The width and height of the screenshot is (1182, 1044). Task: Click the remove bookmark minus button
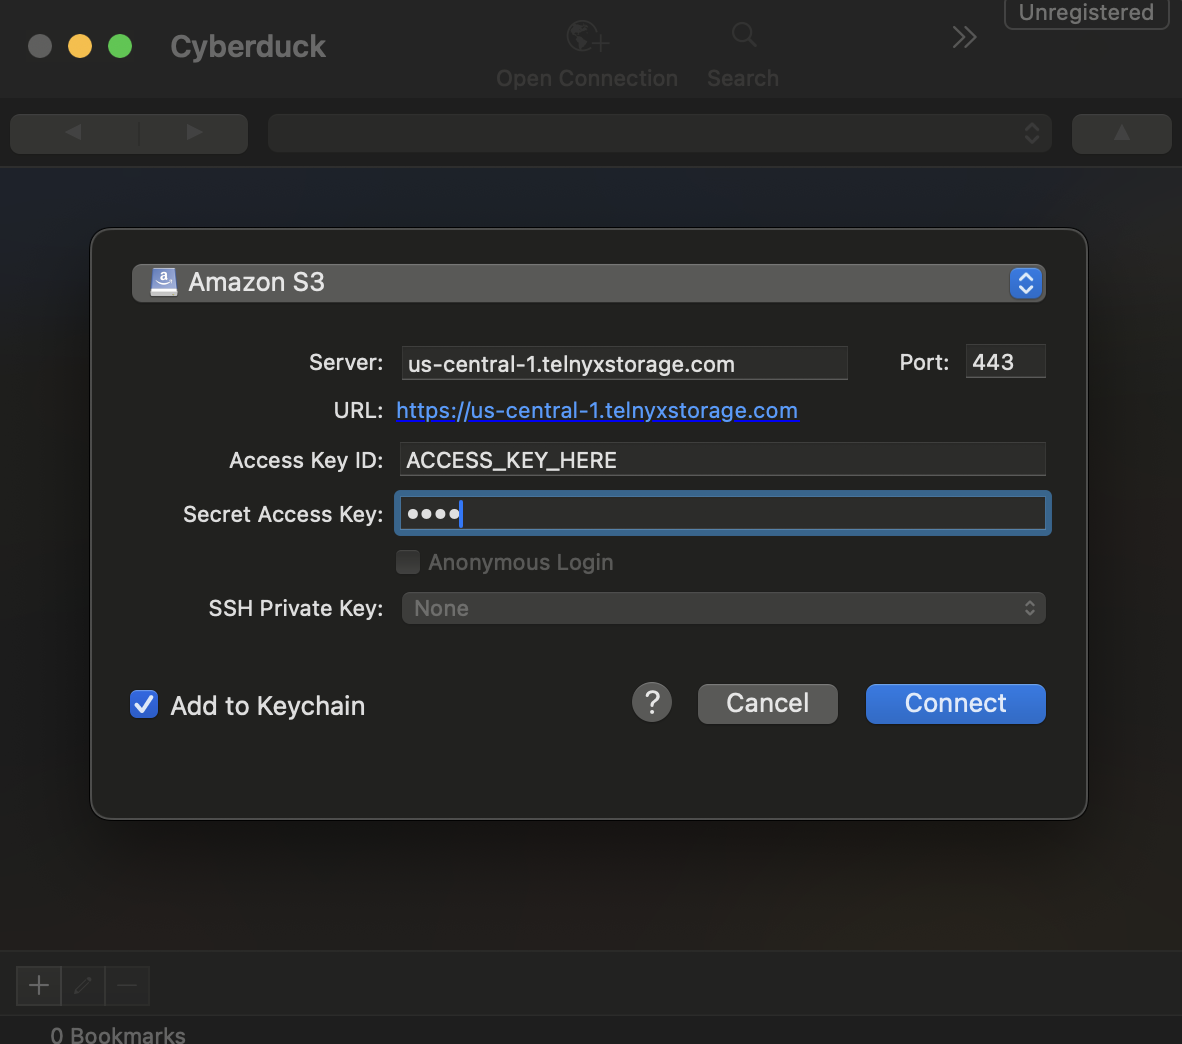(127, 985)
